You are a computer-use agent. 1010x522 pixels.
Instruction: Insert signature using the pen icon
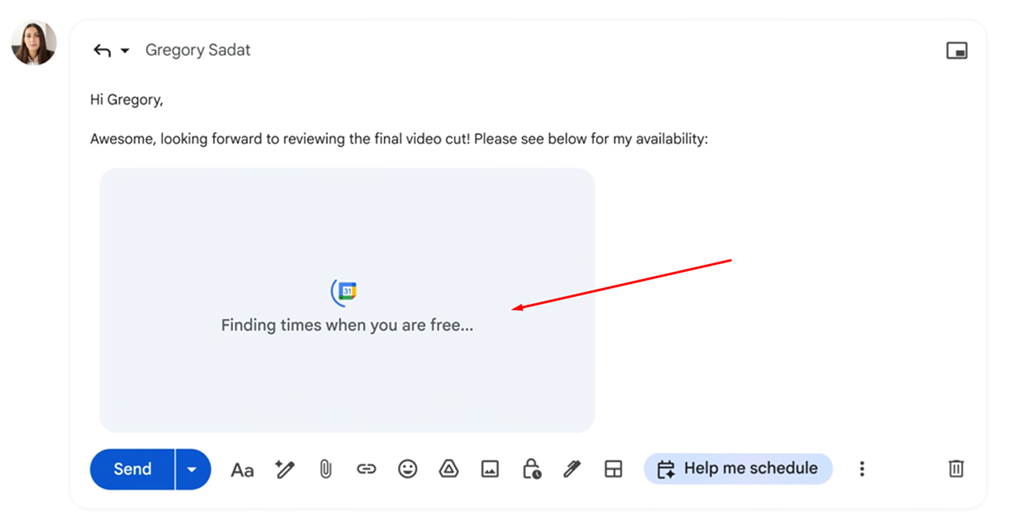572,469
